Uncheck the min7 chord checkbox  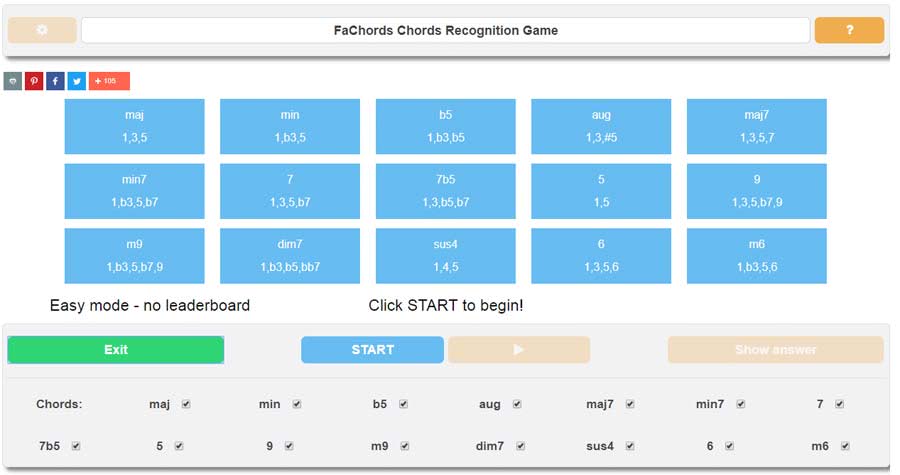[741, 404]
